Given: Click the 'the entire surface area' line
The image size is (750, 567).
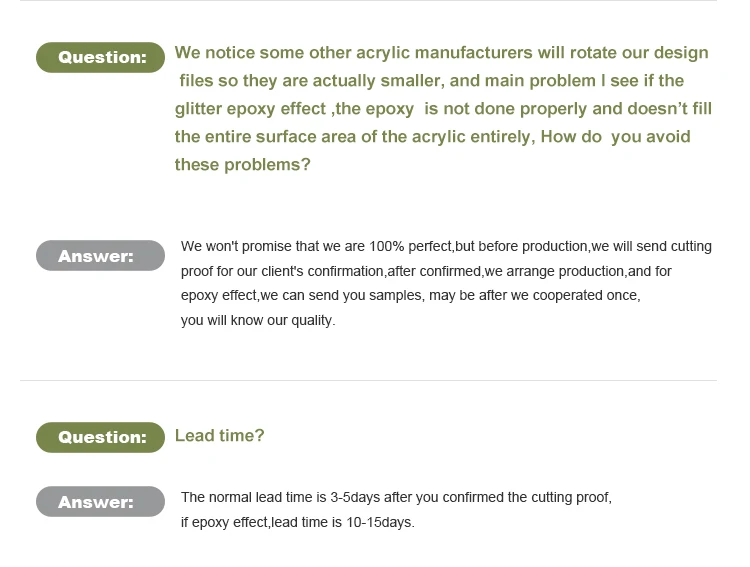Looking at the screenshot, I should [x=432, y=137].
